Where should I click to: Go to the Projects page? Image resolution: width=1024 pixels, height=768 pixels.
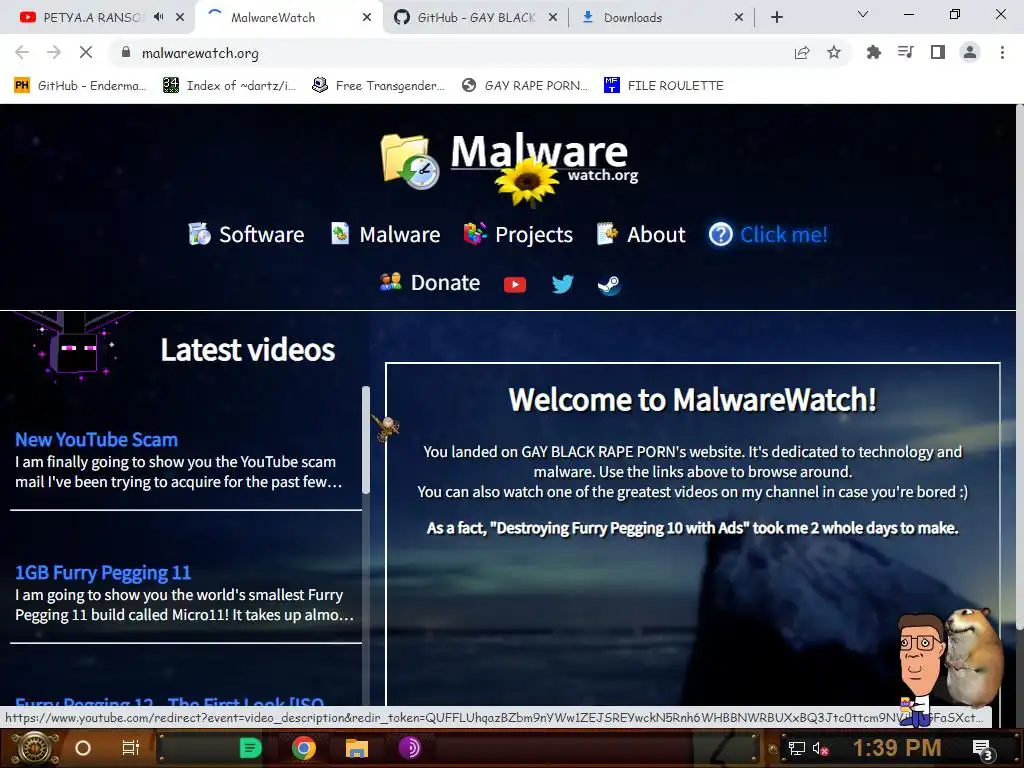pyautogui.click(x=534, y=234)
